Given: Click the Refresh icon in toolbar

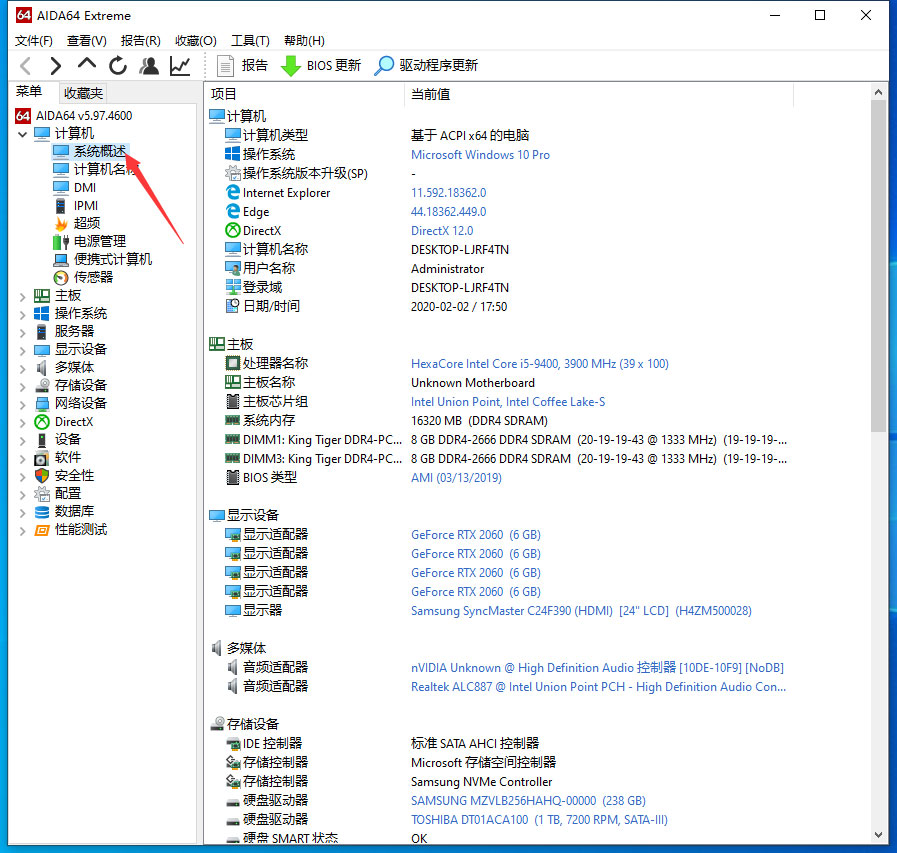Looking at the screenshot, I should (118, 66).
